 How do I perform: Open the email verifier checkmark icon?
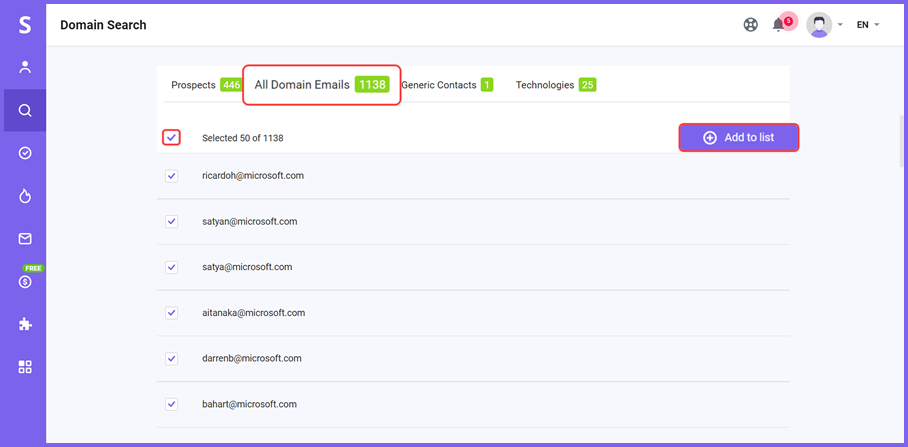point(25,153)
